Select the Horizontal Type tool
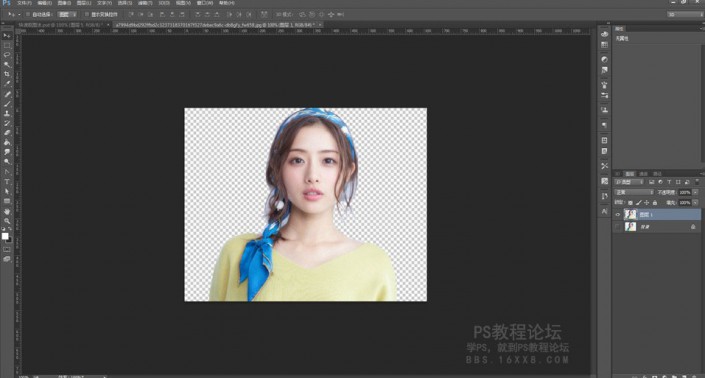The width and height of the screenshot is (705, 378). tap(7, 182)
